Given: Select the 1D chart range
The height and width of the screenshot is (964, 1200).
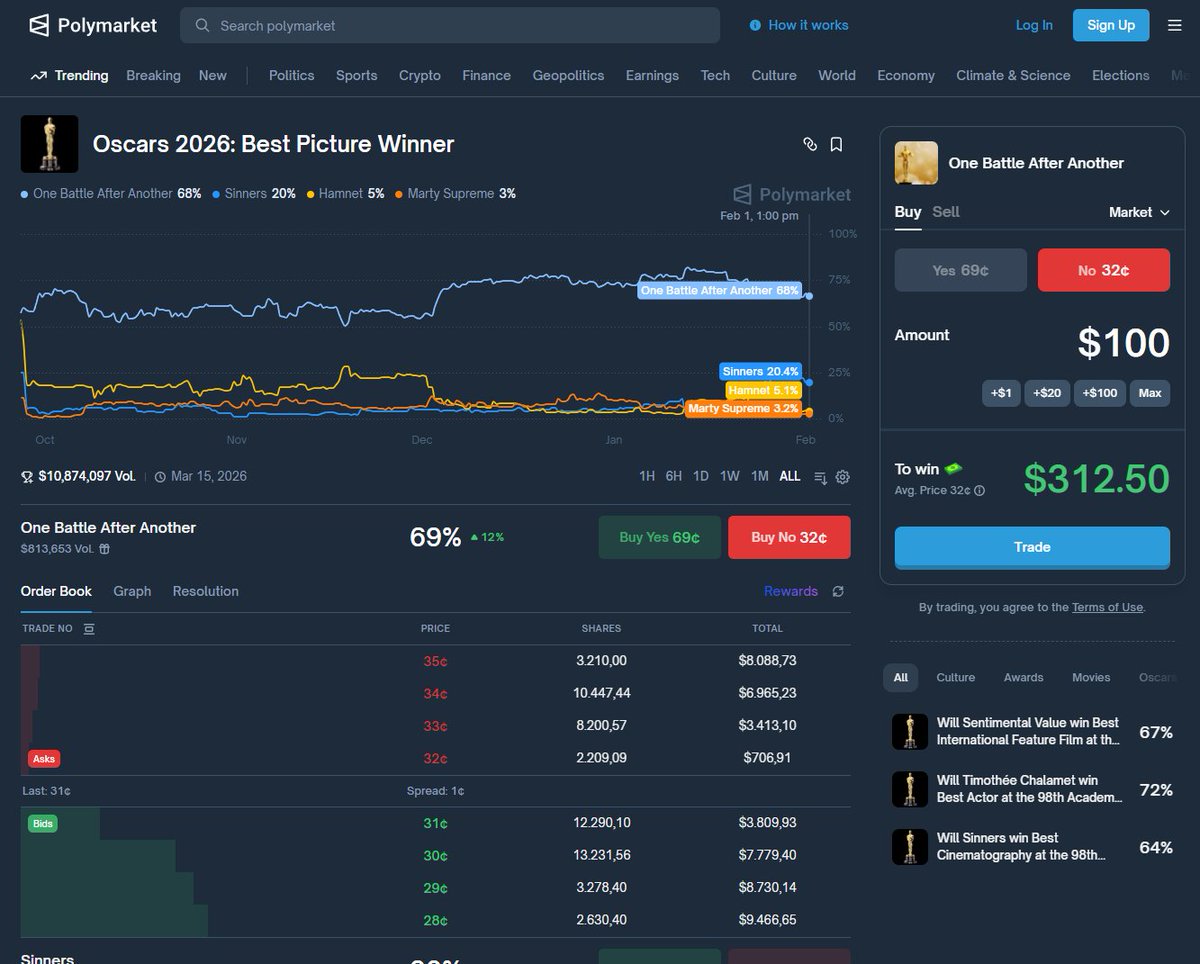Looking at the screenshot, I should point(701,476).
